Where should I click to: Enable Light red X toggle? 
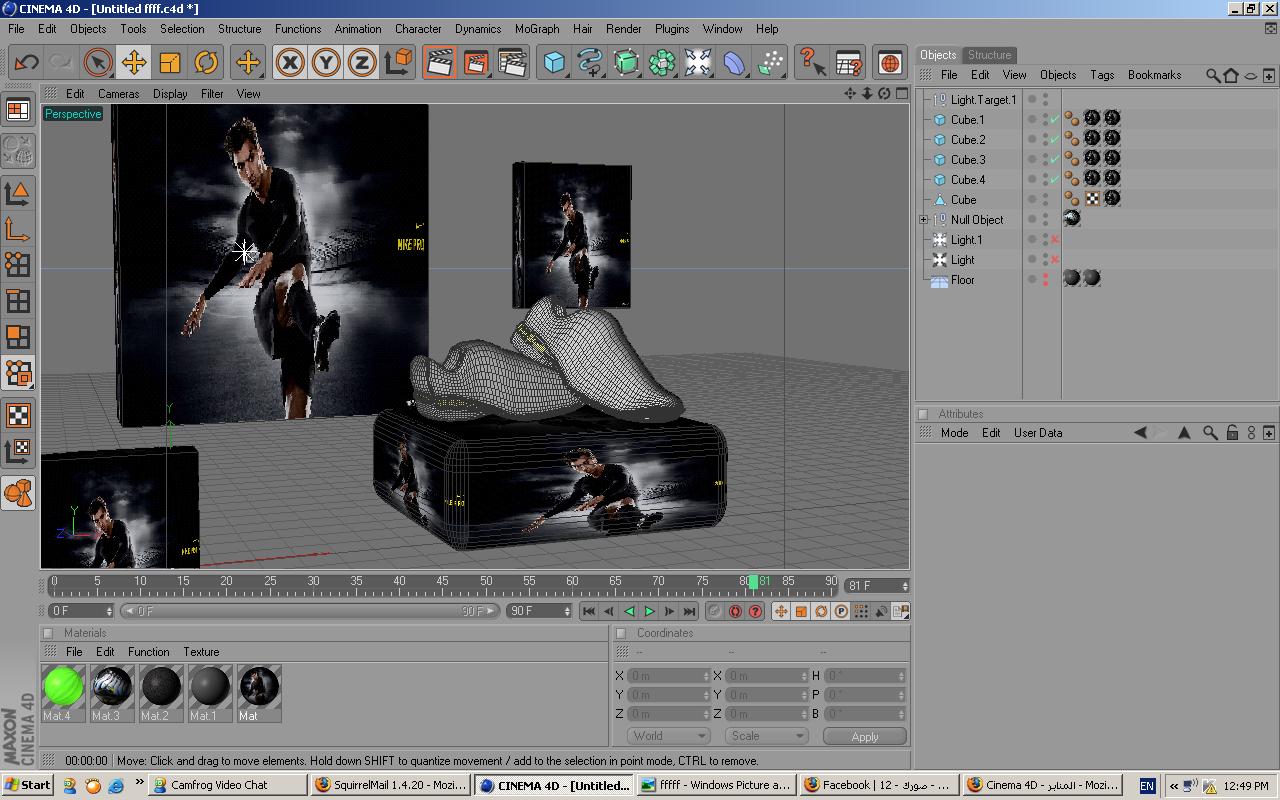click(x=1054, y=260)
